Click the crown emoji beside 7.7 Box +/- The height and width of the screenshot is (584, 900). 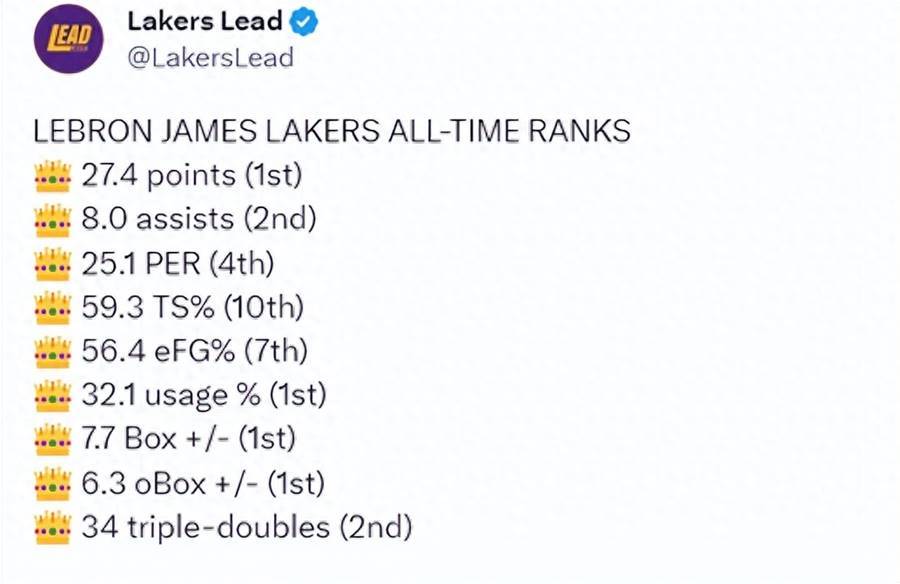click(x=53, y=439)
